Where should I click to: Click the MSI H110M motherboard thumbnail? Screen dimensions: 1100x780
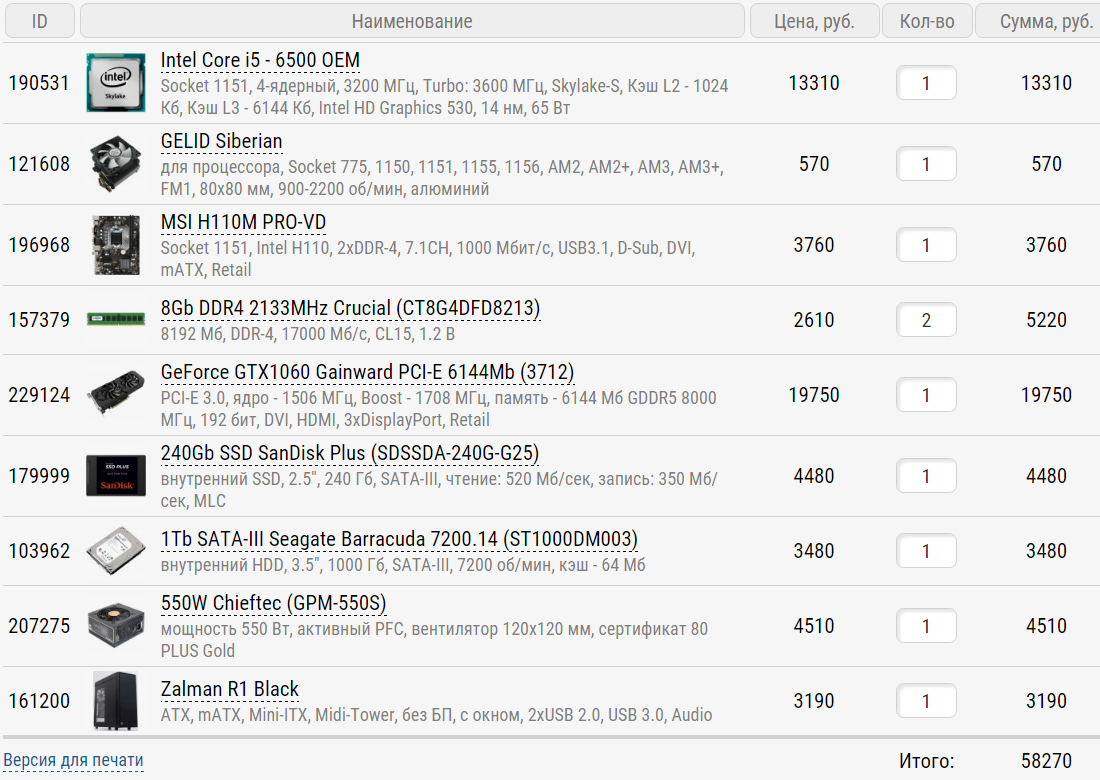pos(116,245)
